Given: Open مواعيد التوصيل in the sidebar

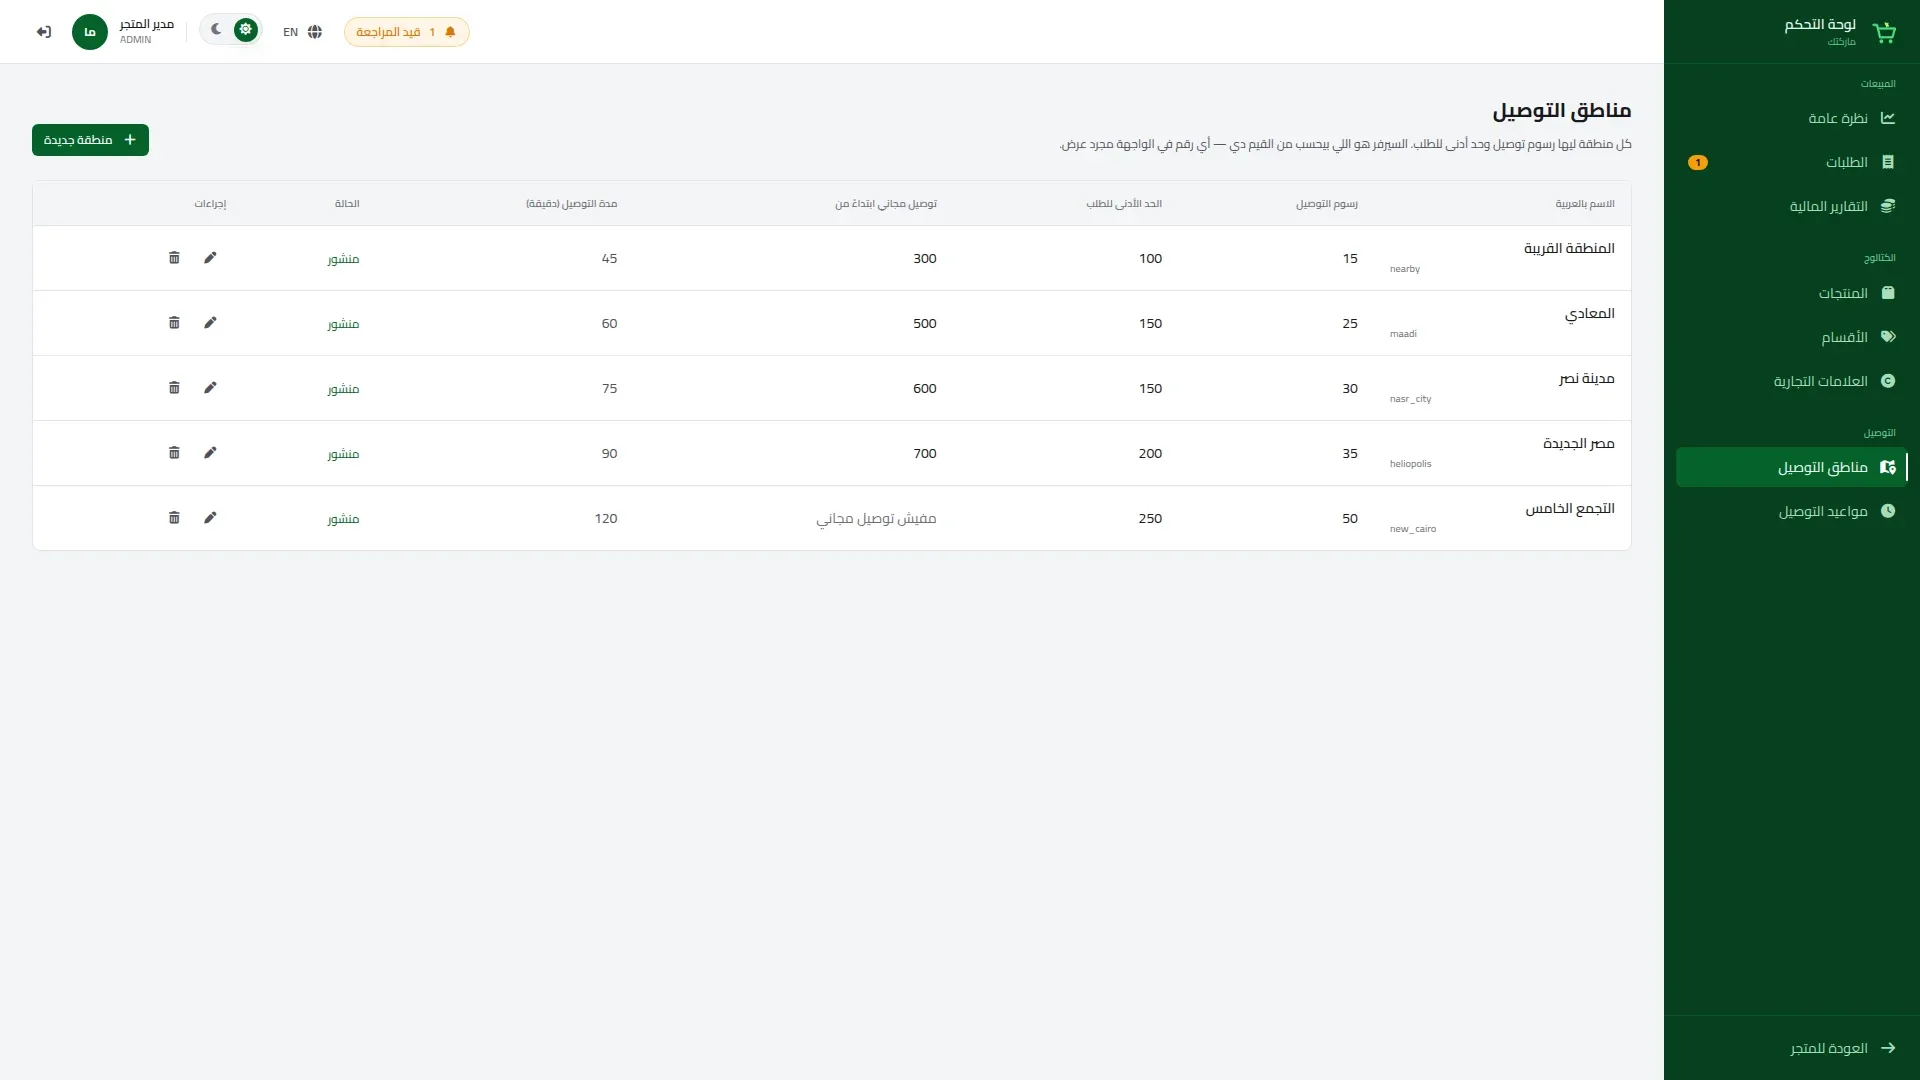Looking at the screenshot, I should (1792, 511).
